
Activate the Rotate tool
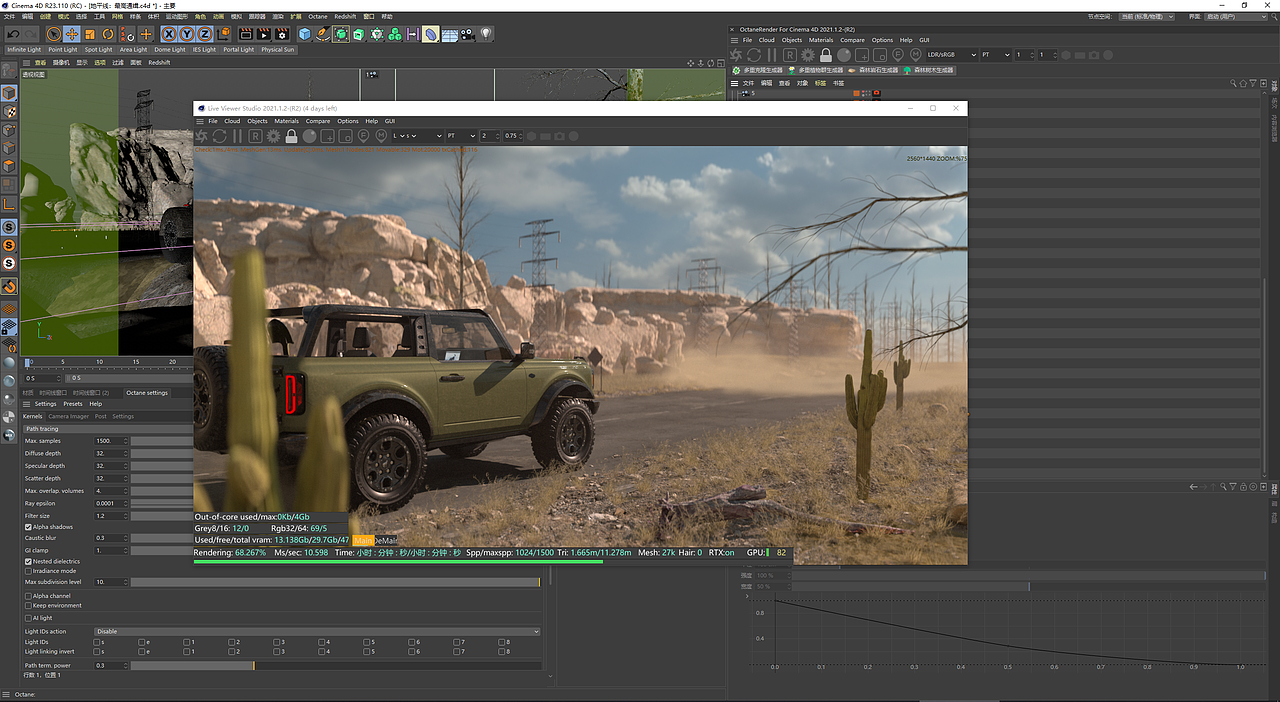click(x=108, y=34)
